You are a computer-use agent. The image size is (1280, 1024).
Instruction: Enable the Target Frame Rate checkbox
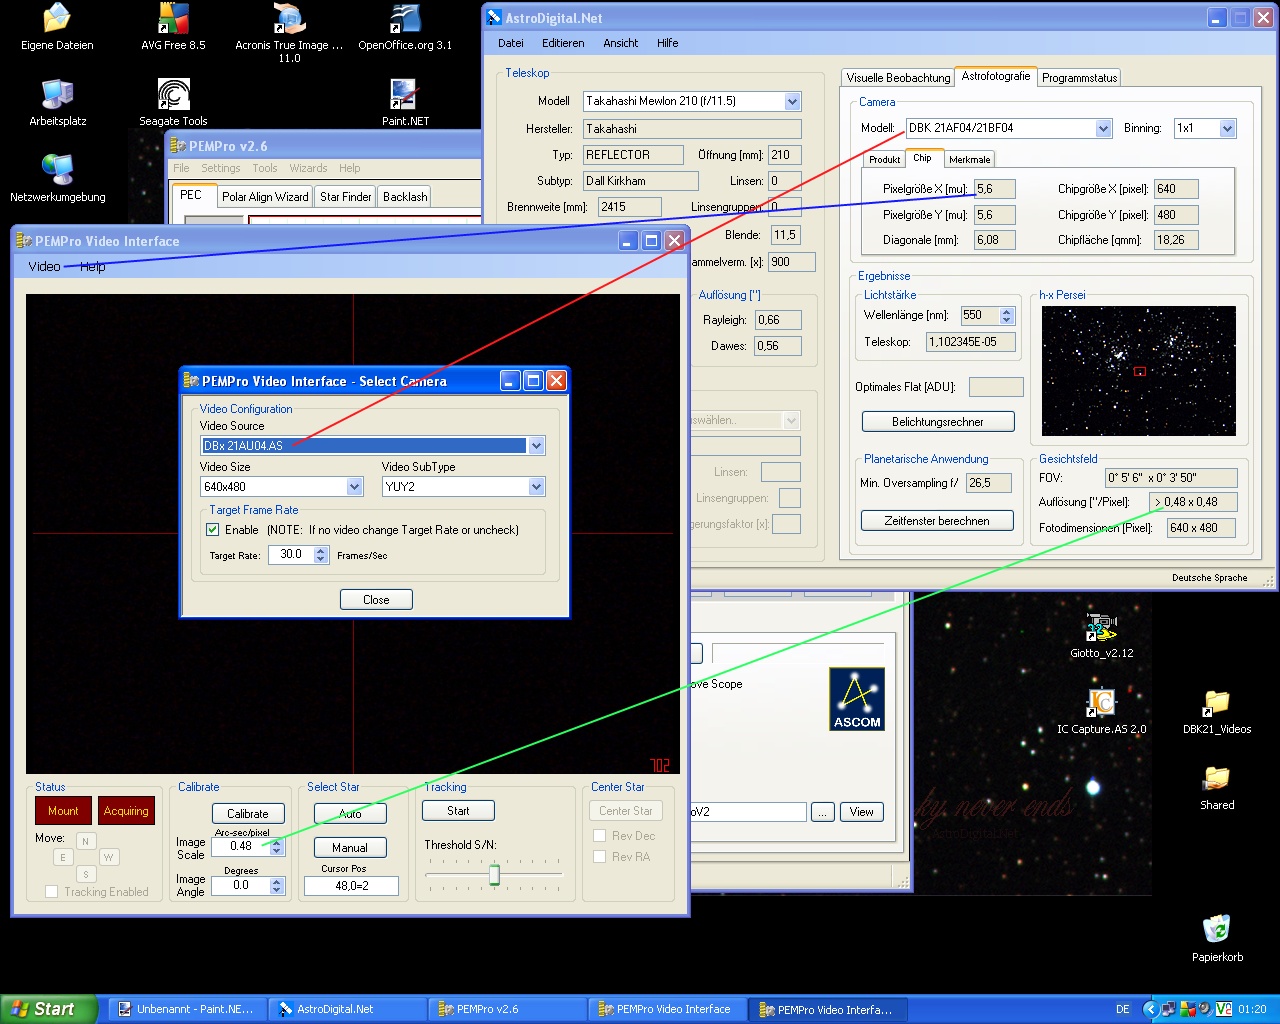coord(212,530)
